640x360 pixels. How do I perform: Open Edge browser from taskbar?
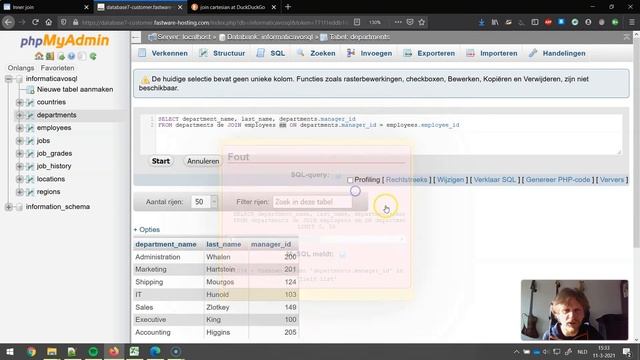tap(155, 351)
